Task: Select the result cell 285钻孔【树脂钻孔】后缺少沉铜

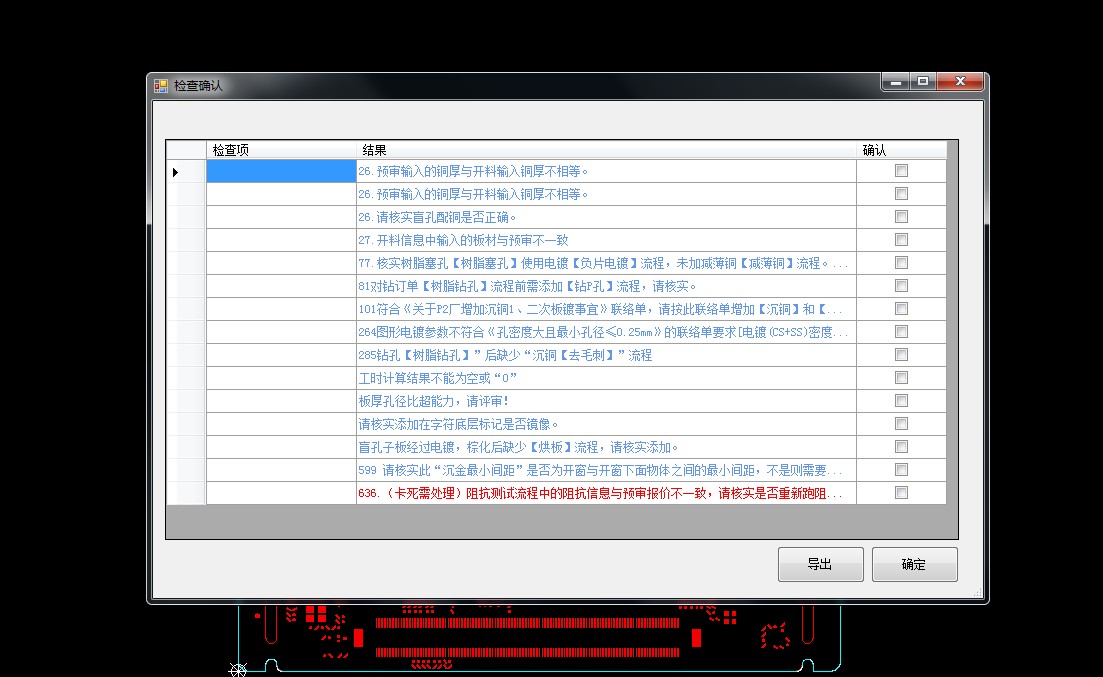Action: pyautogui.click(x=606, y=355)
